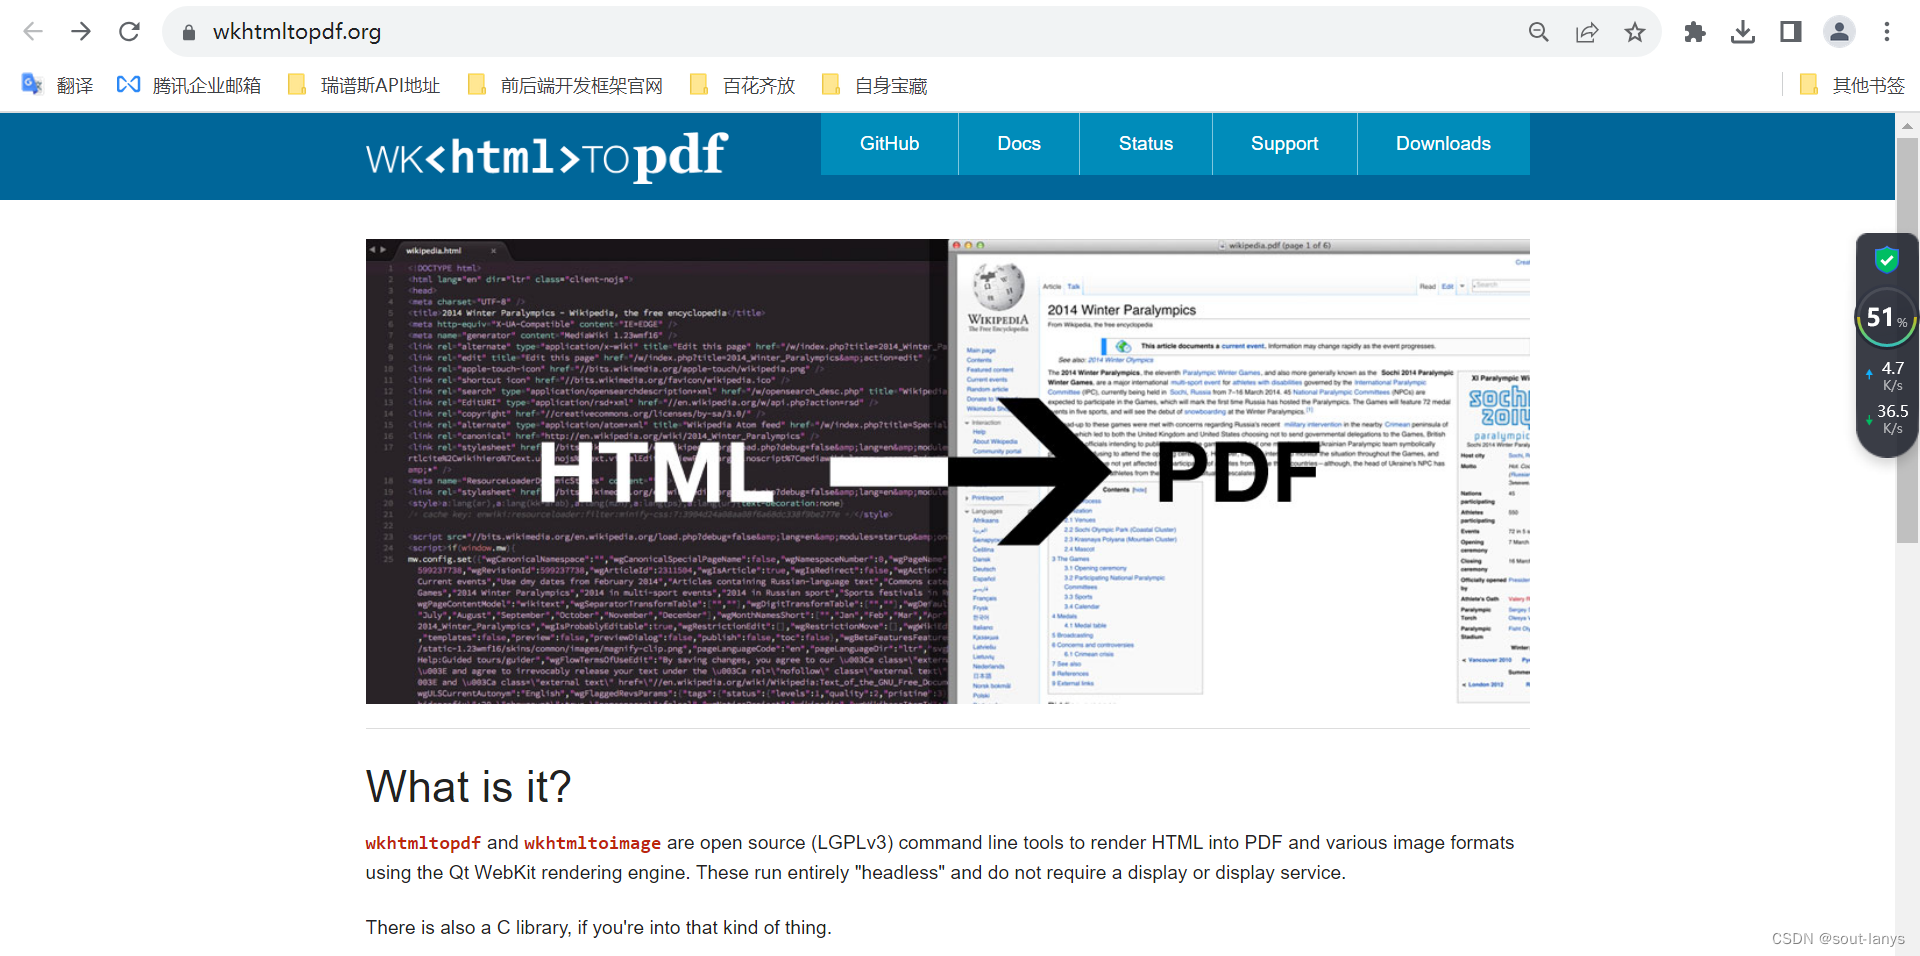Share this page using the share icon
Screen dimensions: 1920x956
1587,32
